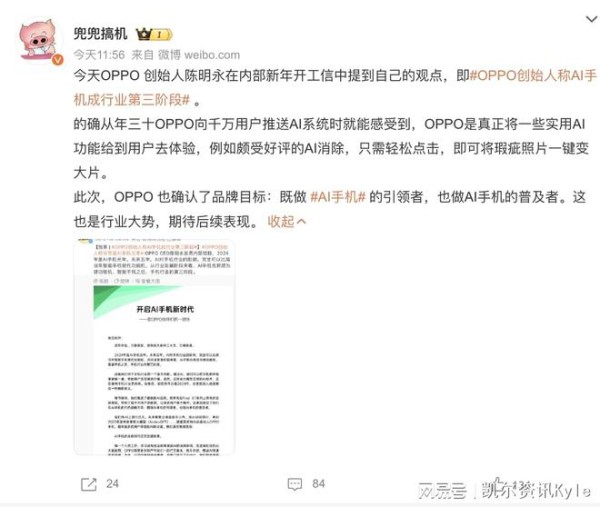
Task: Click the post text mentioning 陈明永
Action: pos(258,75)
